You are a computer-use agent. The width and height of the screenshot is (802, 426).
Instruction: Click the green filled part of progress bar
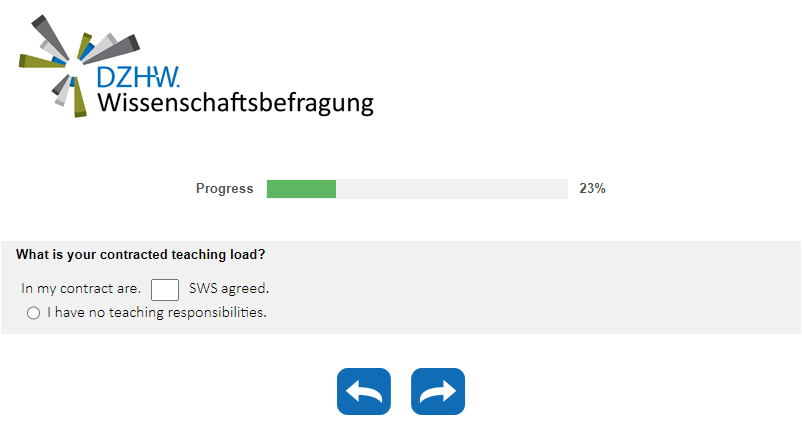[301, 189]
